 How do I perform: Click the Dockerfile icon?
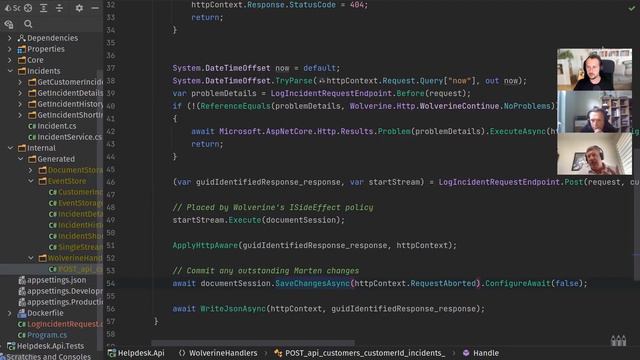(x=22, y=313)
